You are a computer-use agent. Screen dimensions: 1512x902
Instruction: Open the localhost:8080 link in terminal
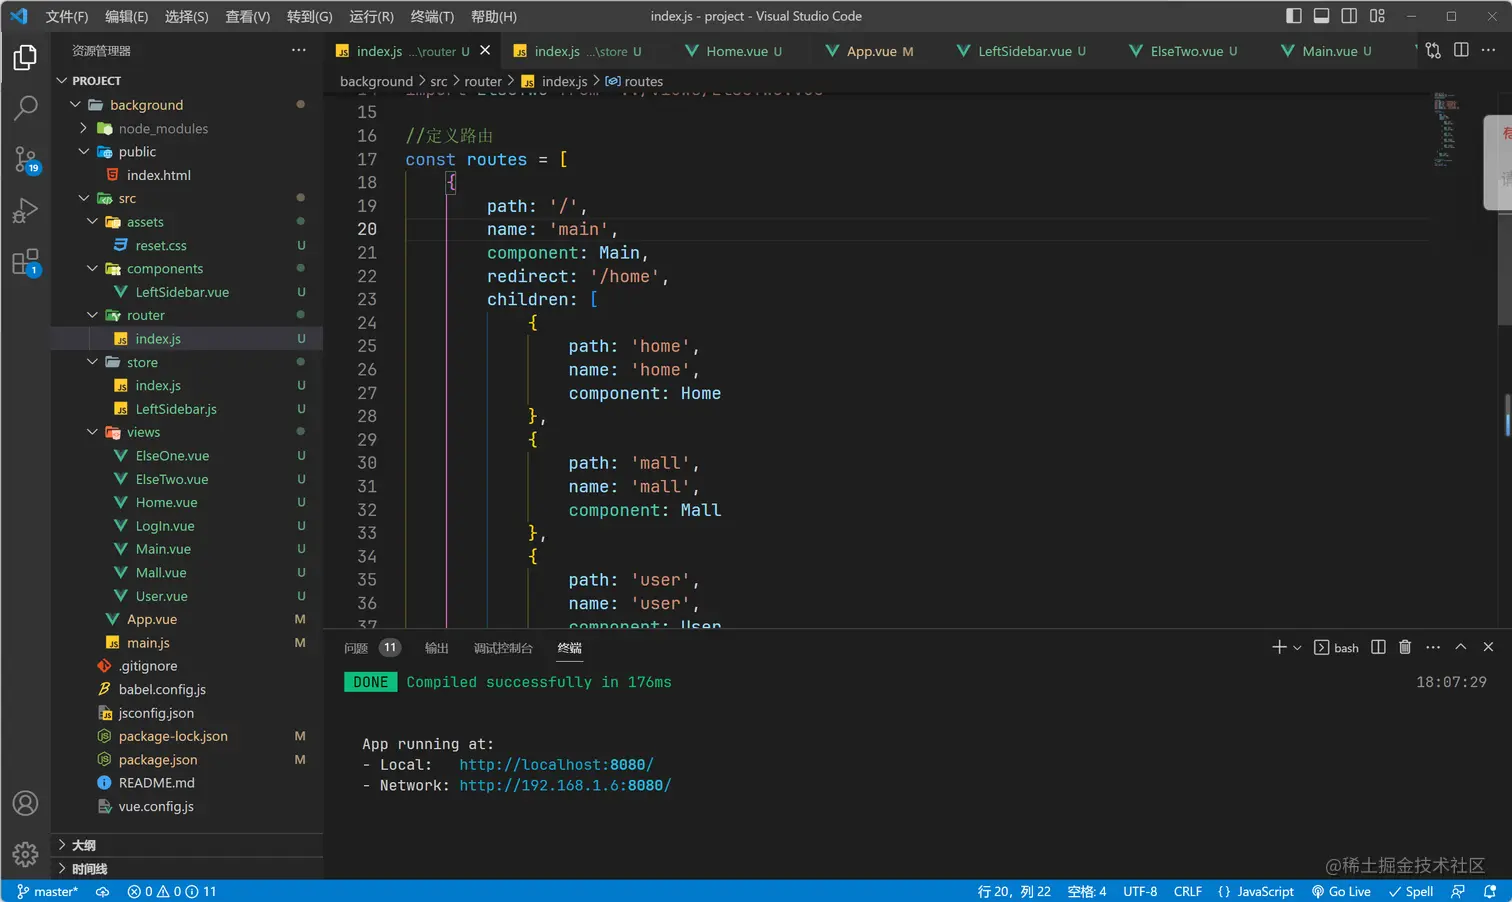(x=556, y=764)
